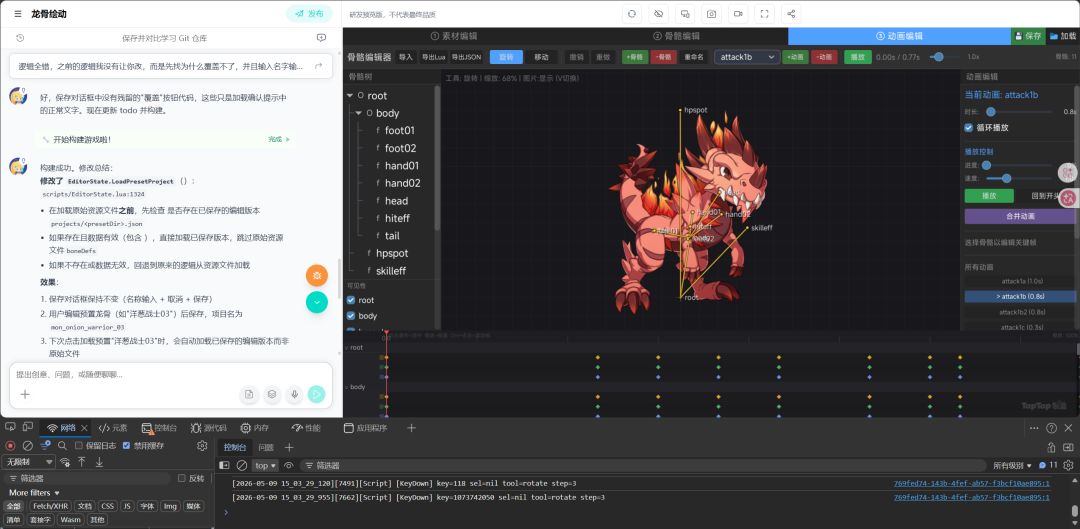
Task: Click the export HAR download arrow icon
Action: click(99, 461)
